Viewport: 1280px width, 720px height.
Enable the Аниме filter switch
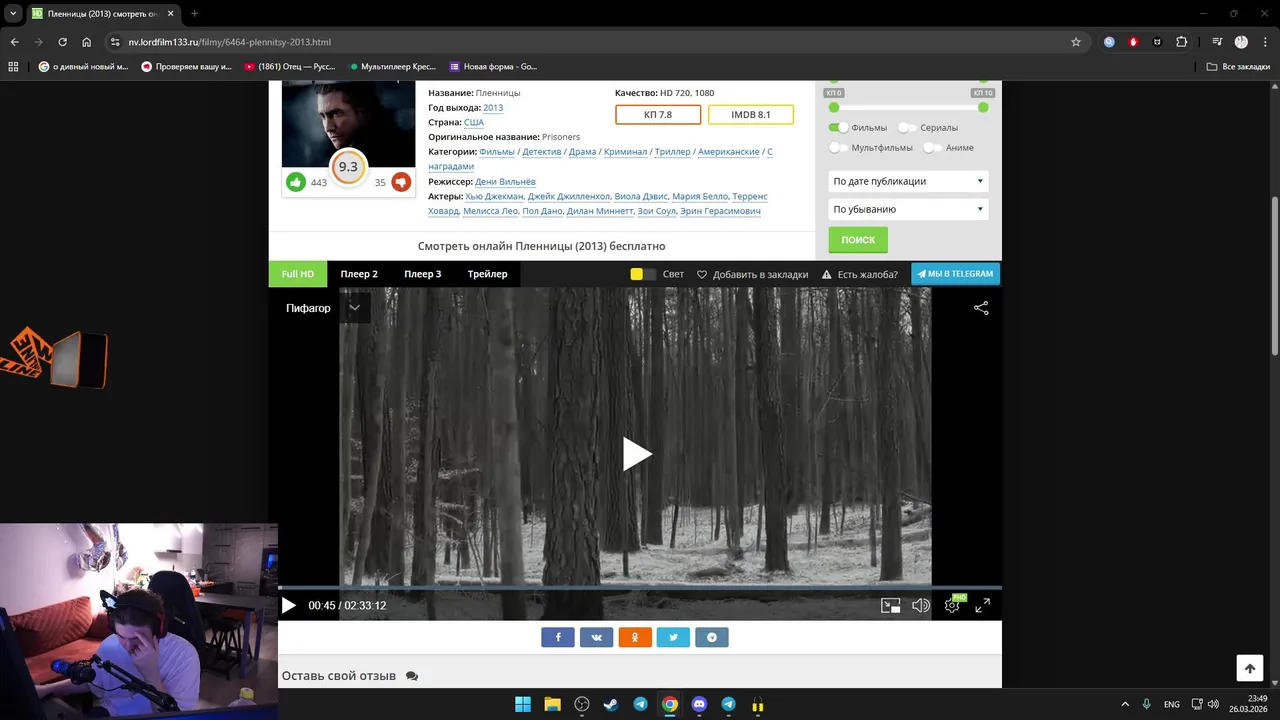point(932,148)
